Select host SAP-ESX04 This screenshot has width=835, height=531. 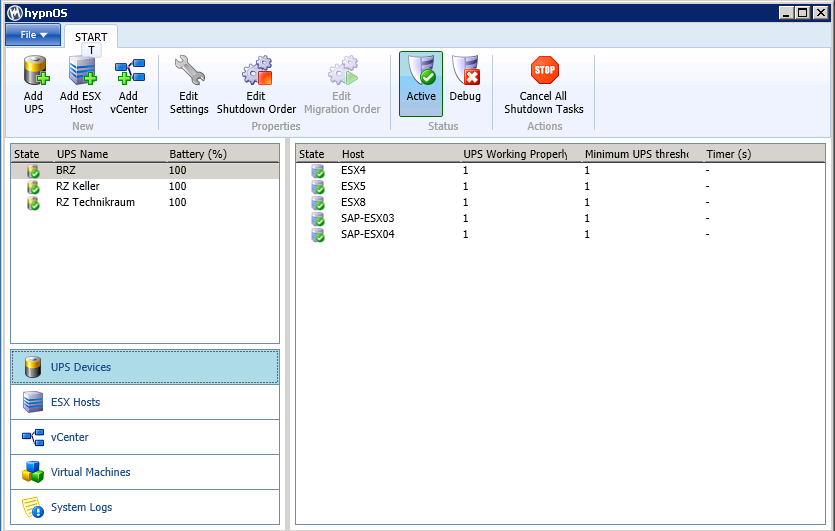point(560,234)
